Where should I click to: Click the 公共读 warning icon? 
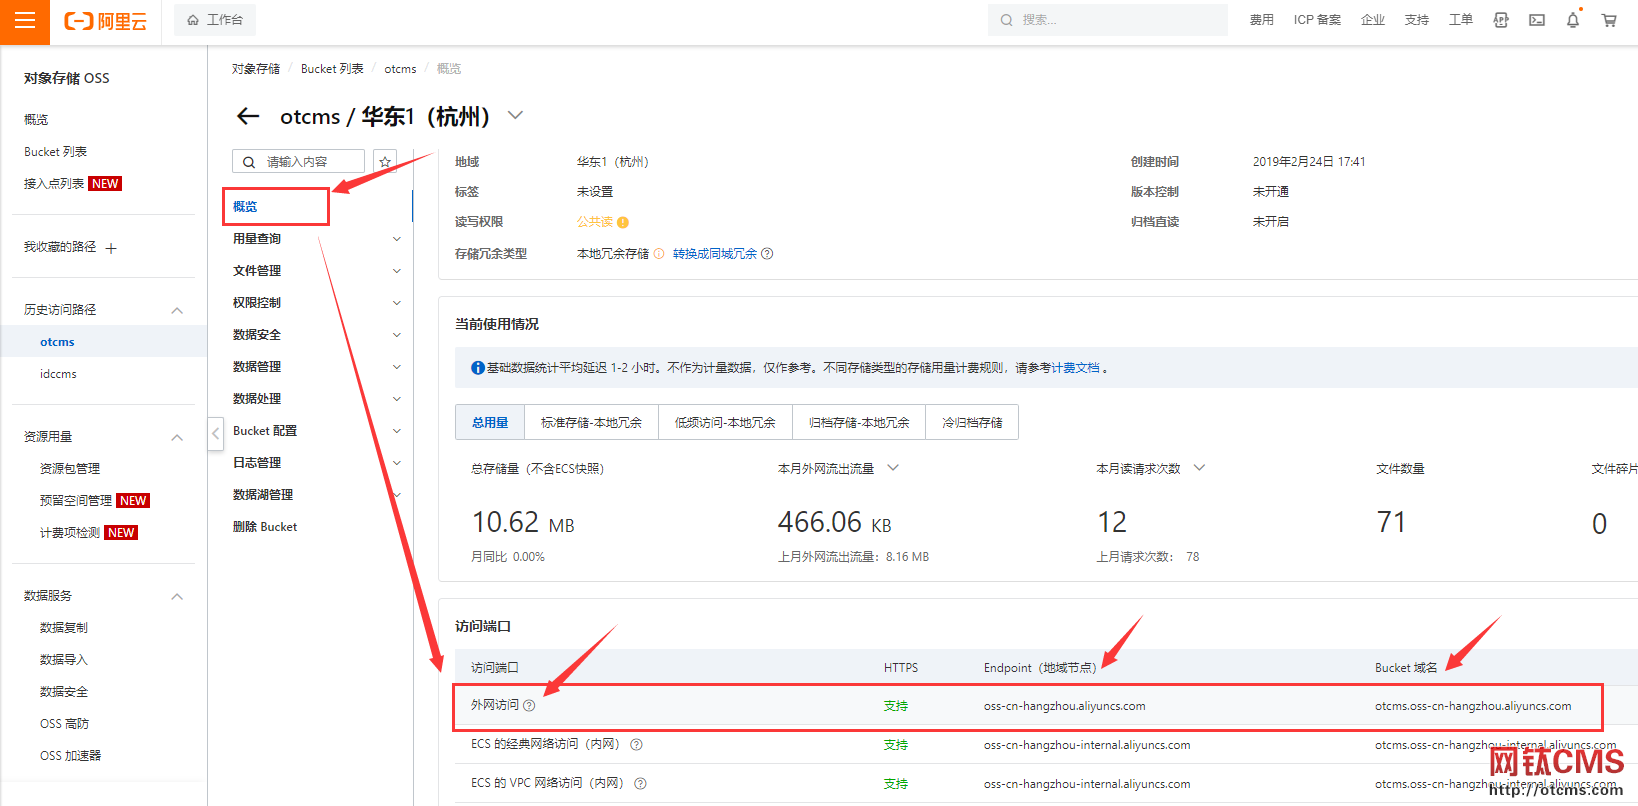tap(623, 222)
